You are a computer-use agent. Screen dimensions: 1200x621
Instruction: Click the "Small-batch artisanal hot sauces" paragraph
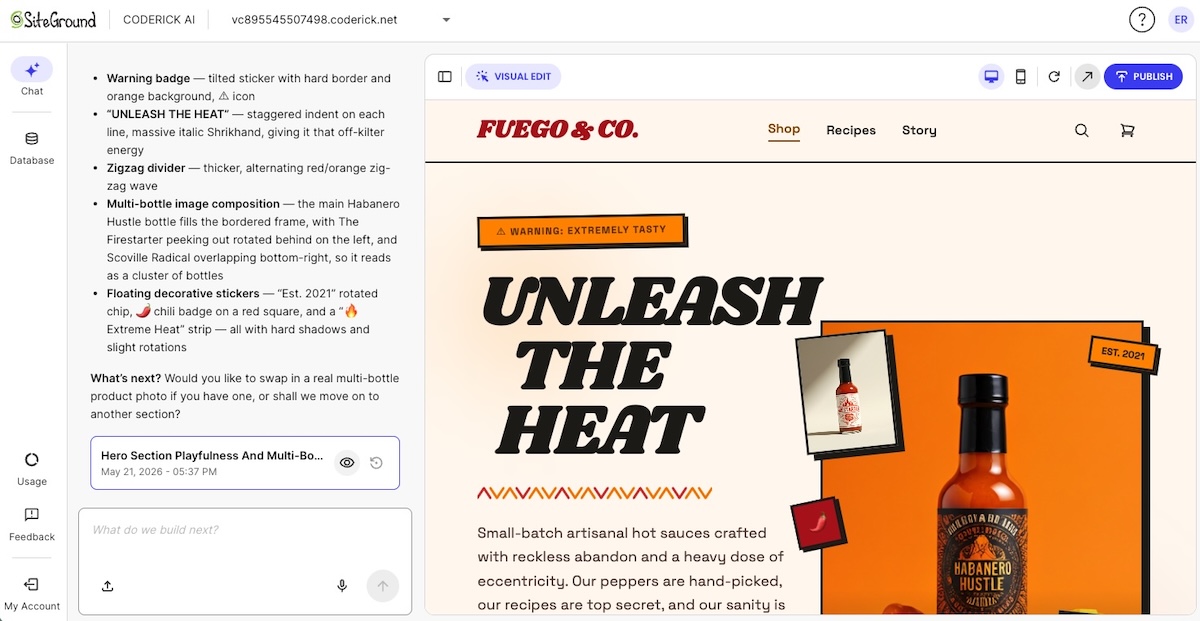pyautogui.click(x=631, y=568)
